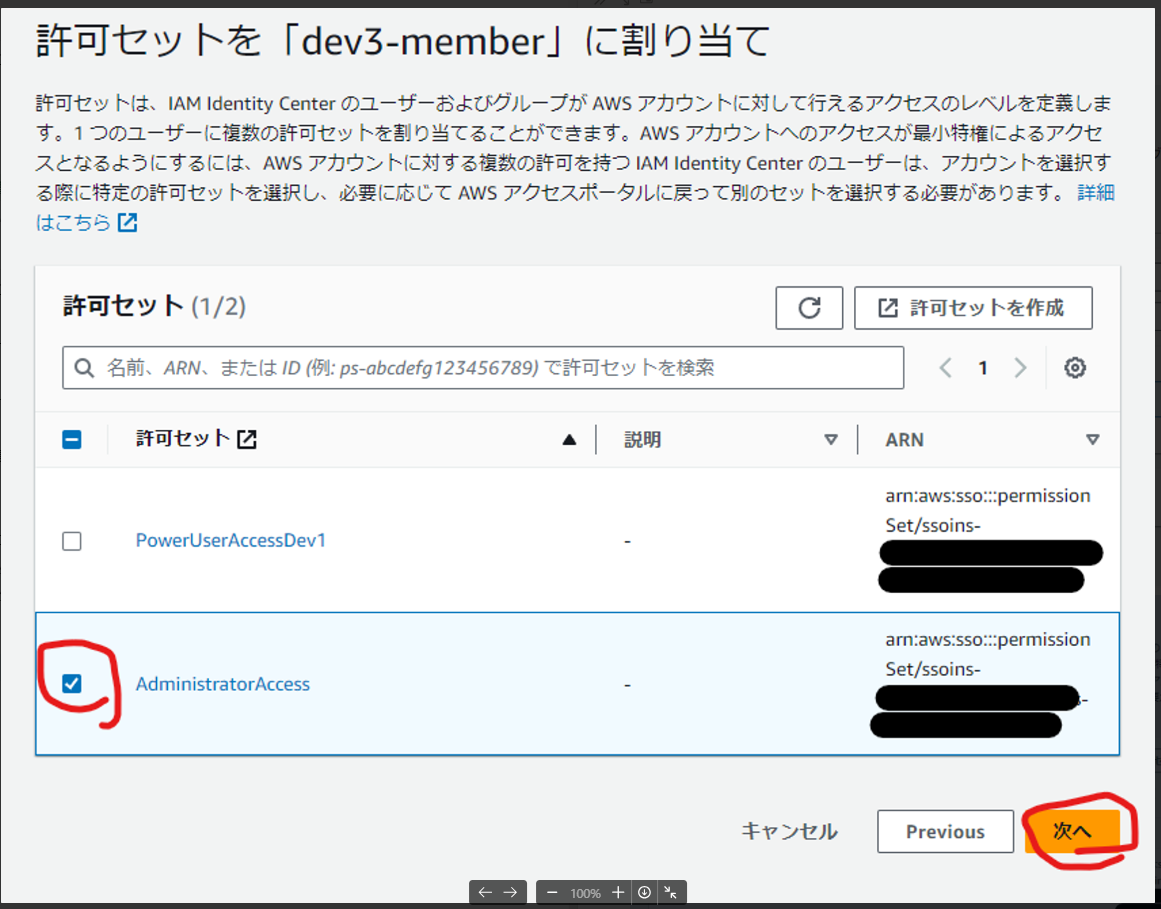Click the refresh icon for permission sets
Screen dimensions: 1161x909
[x=809, y=308]
